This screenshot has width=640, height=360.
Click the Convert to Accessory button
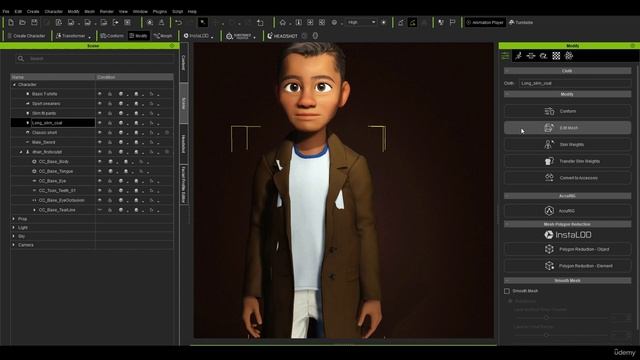click(x=567, y=178)
